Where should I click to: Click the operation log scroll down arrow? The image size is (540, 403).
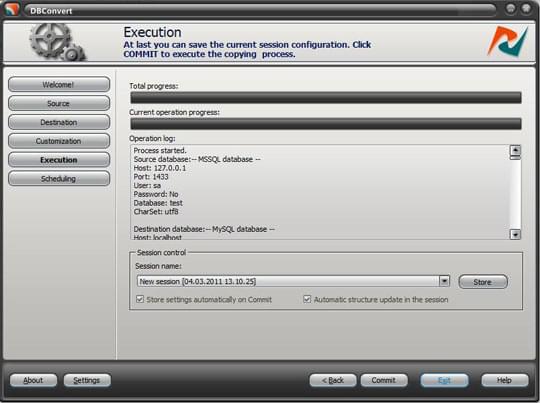pyautogui.click(x=515, y=235)
